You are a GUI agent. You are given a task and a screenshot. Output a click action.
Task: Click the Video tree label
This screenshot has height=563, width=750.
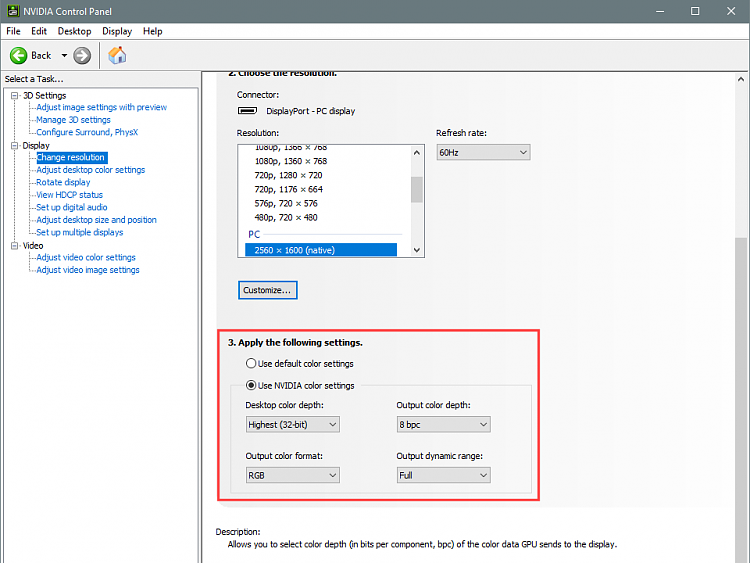click(x=33, y=245)
